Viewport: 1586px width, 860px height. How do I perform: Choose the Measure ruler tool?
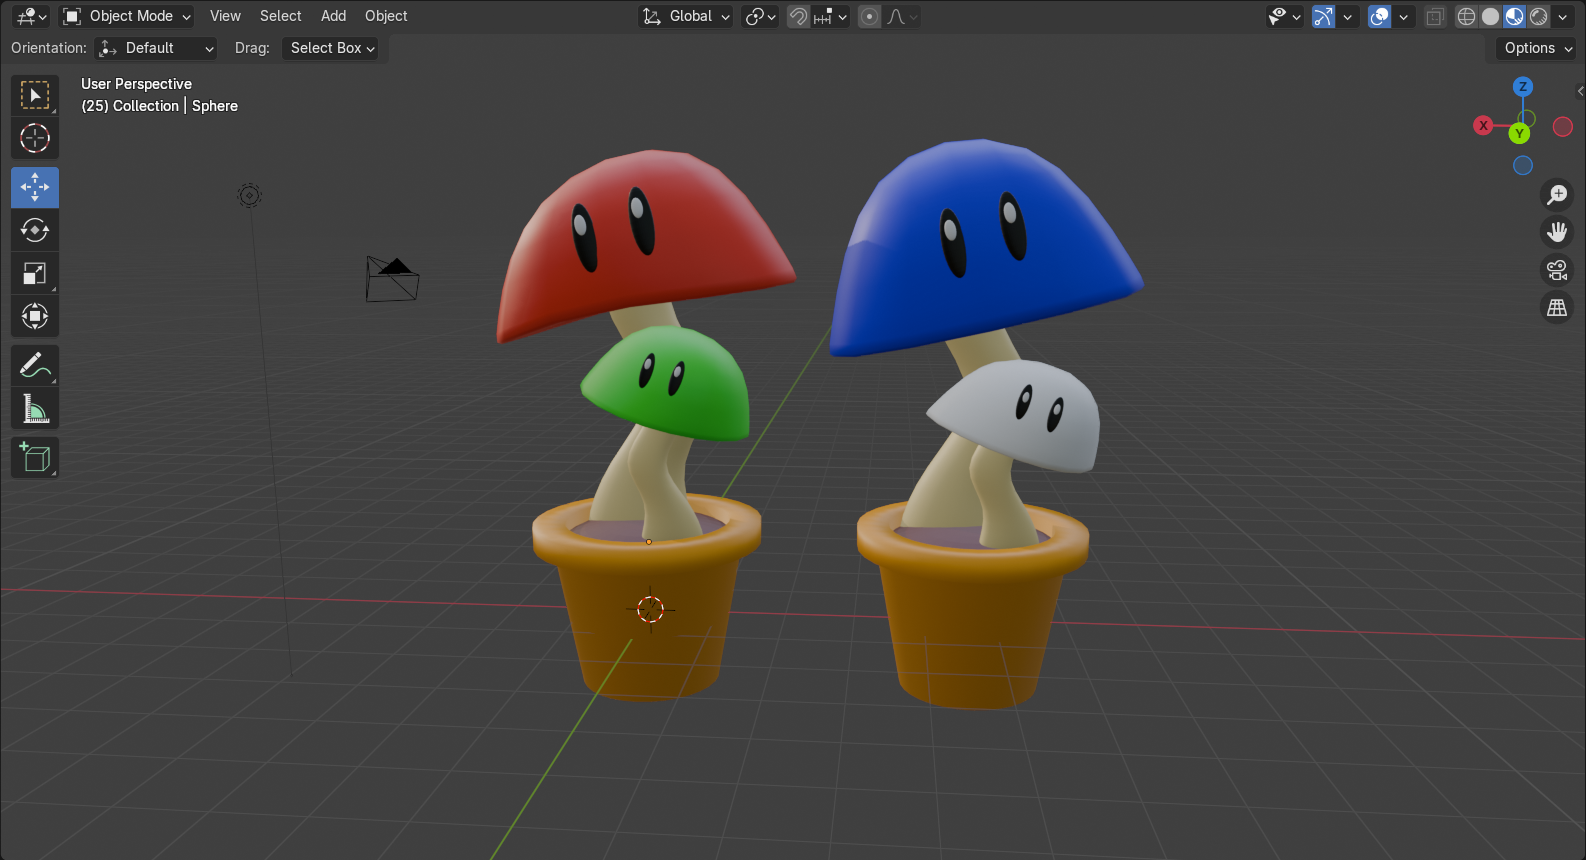[35, 408]
